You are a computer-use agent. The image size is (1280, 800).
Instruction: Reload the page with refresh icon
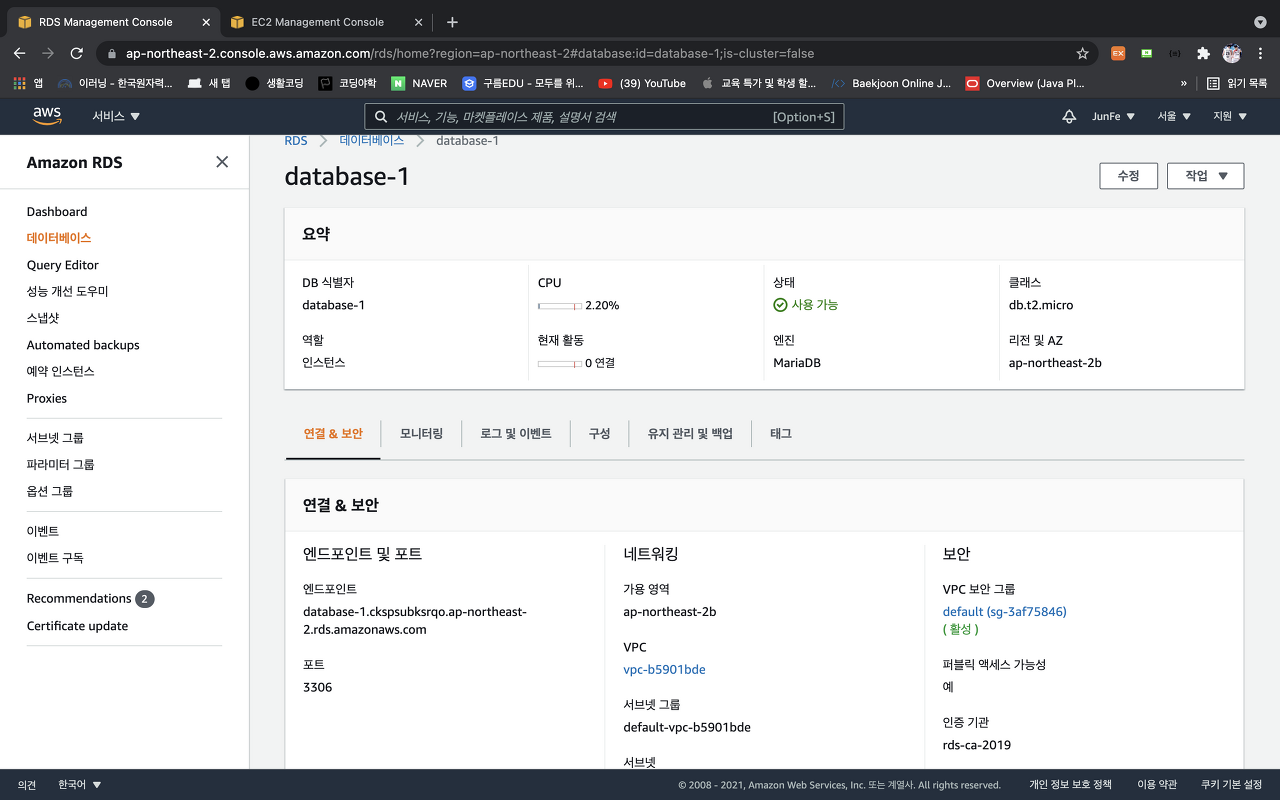click(77, 53)
